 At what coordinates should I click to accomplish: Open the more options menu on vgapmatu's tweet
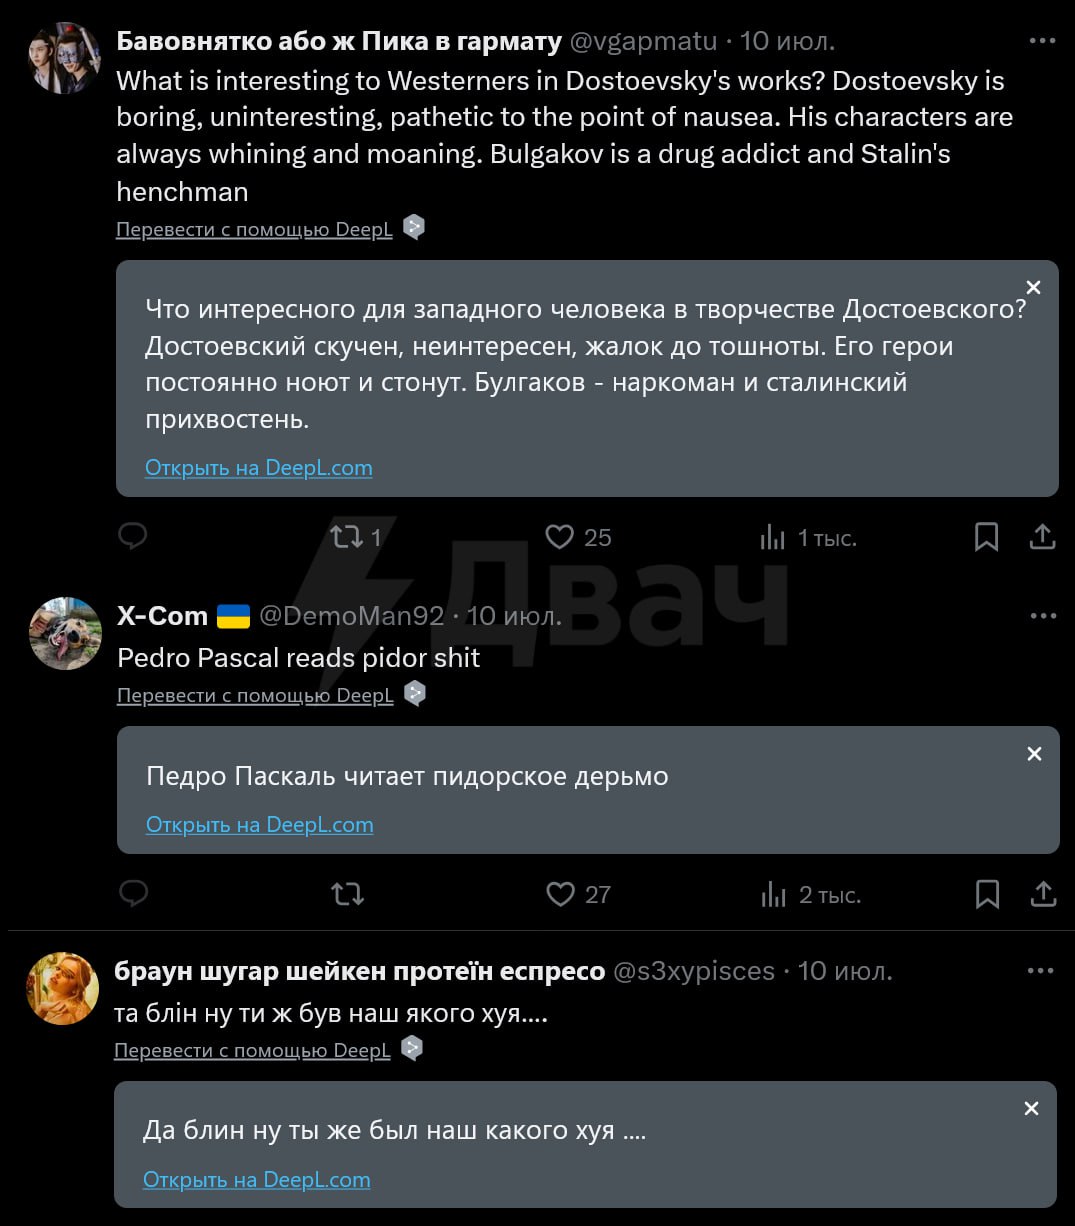tap(1042, 42)
